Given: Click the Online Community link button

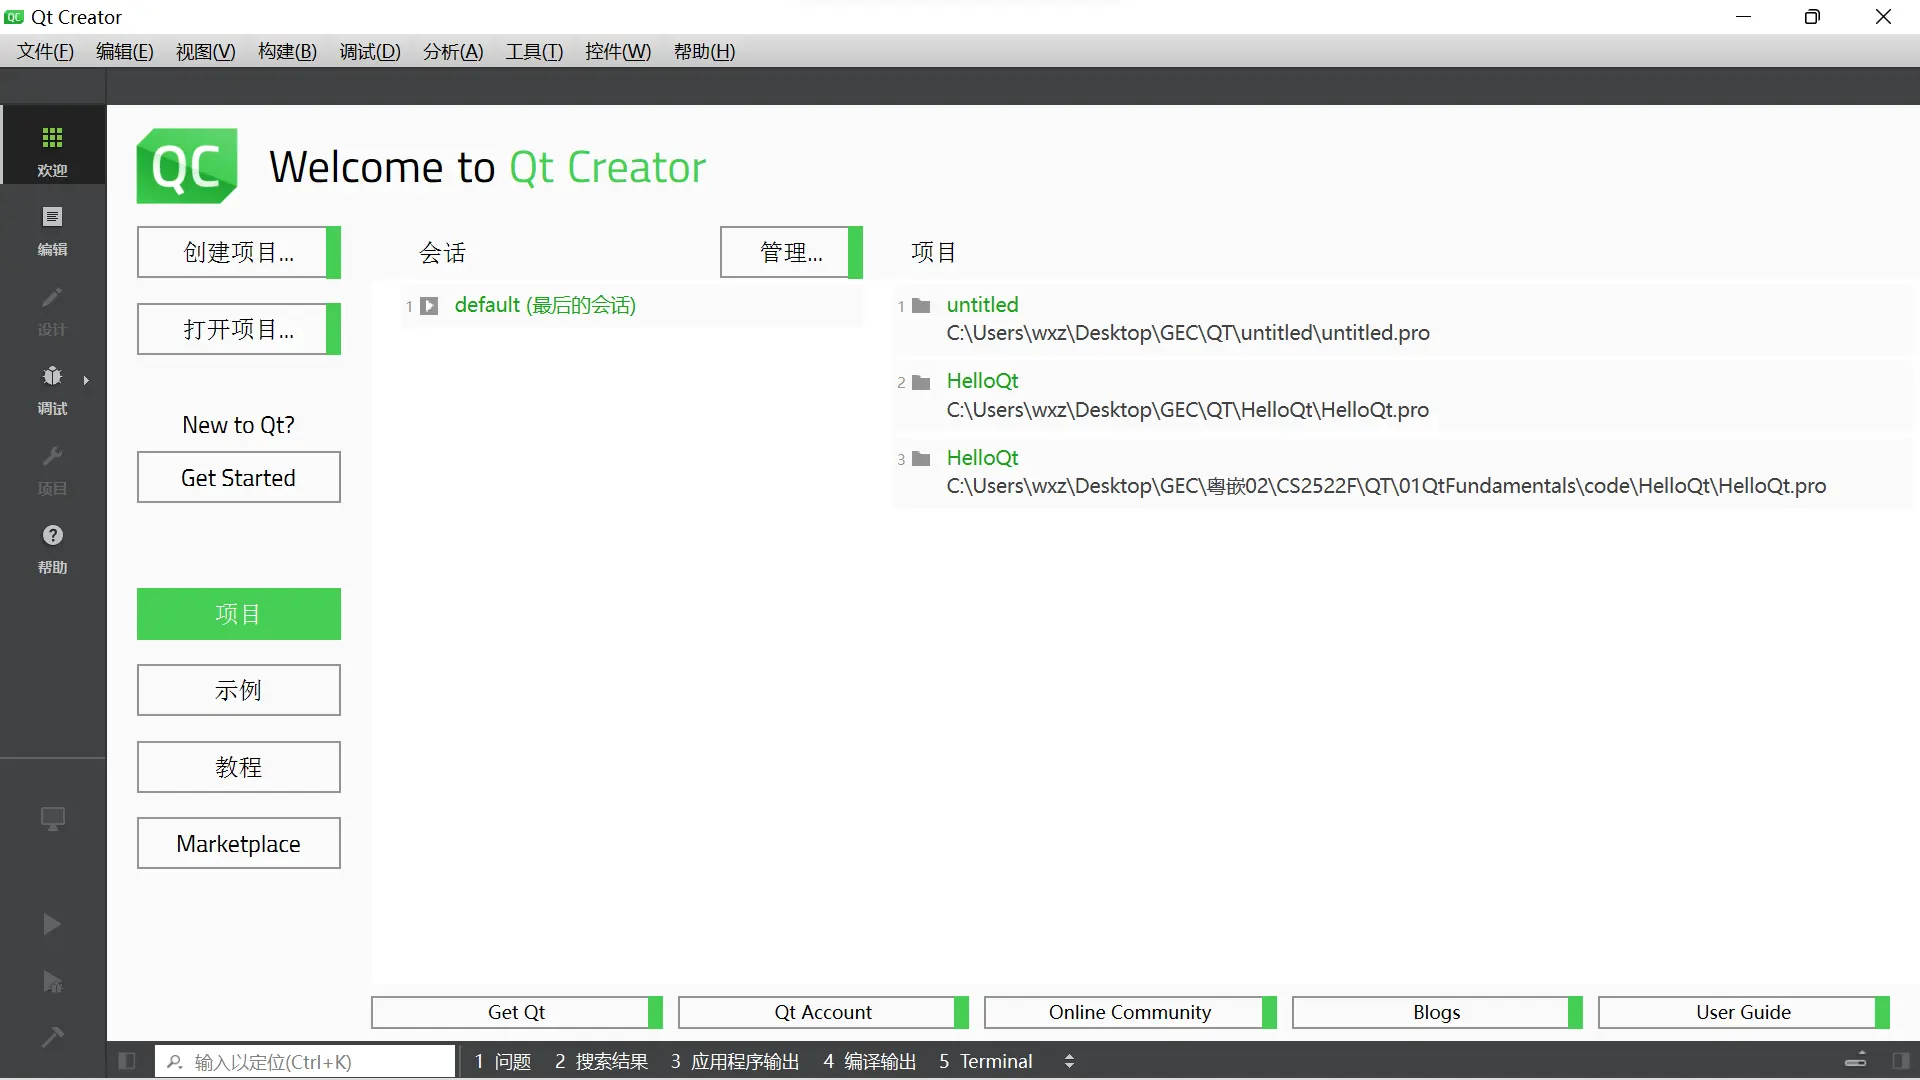Looking at the screenshot, I should pyautogui.click(x=1130, y=1012).
